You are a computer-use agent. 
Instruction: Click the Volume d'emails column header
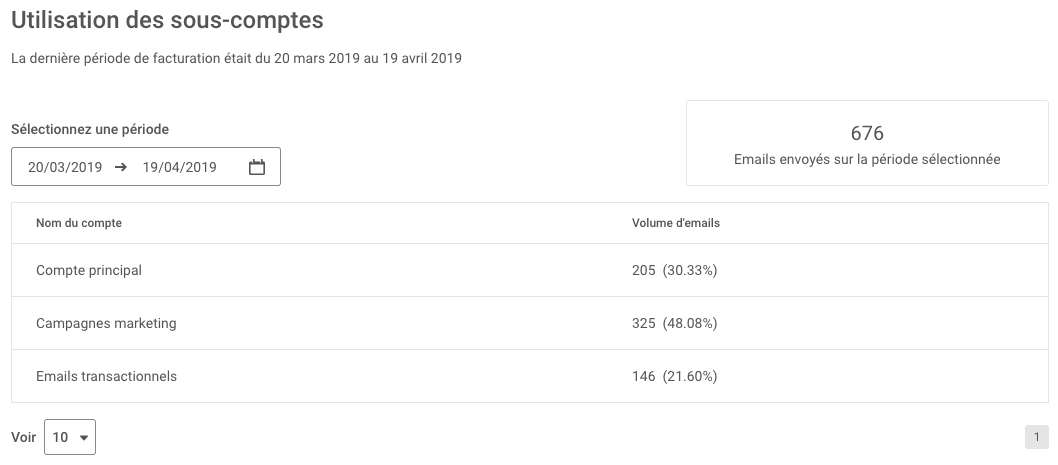675,223
